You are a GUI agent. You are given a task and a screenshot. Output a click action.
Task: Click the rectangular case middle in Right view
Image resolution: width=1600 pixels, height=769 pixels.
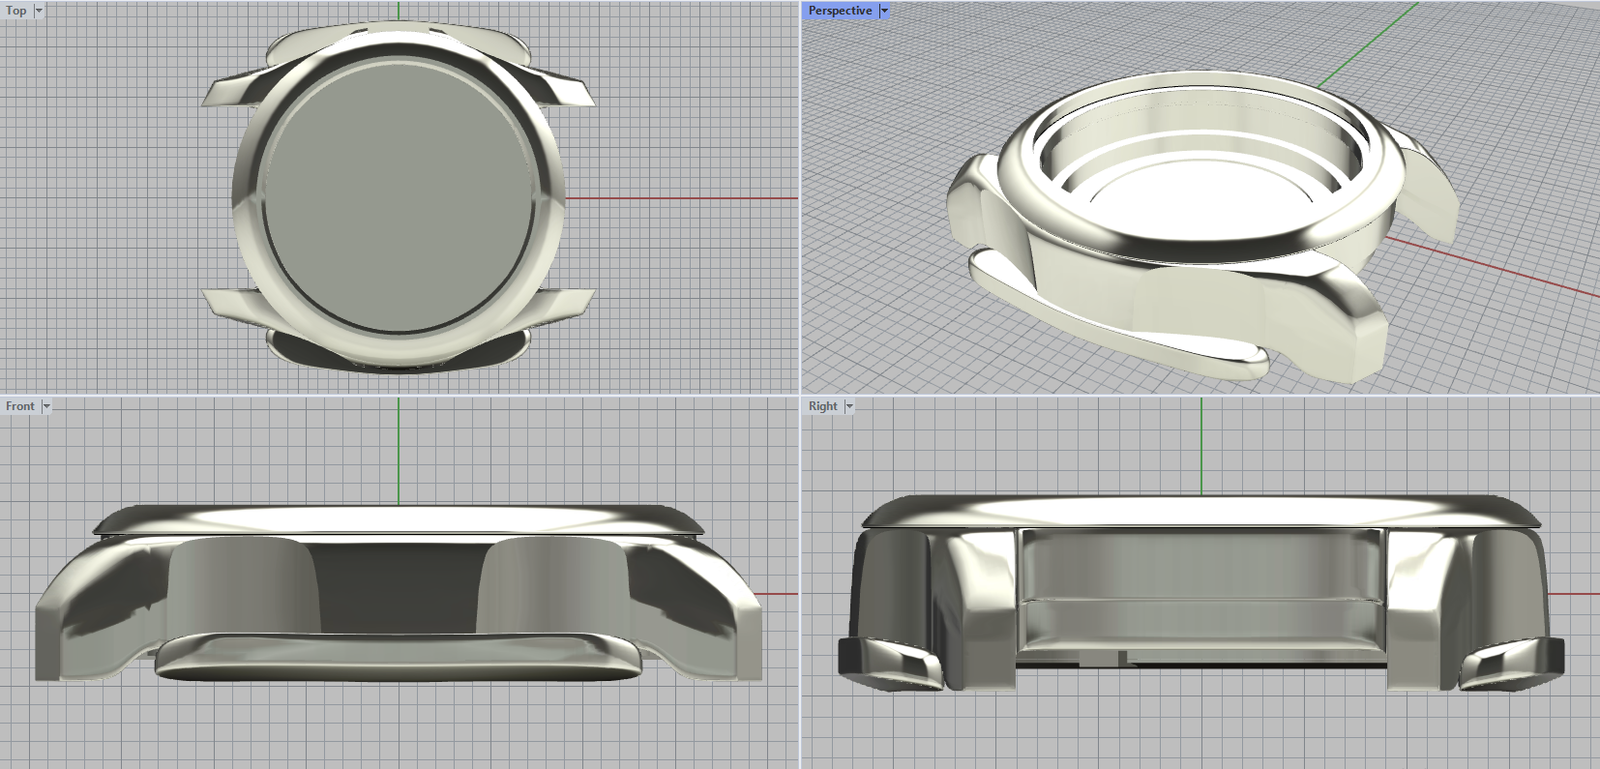point(1200,590)
